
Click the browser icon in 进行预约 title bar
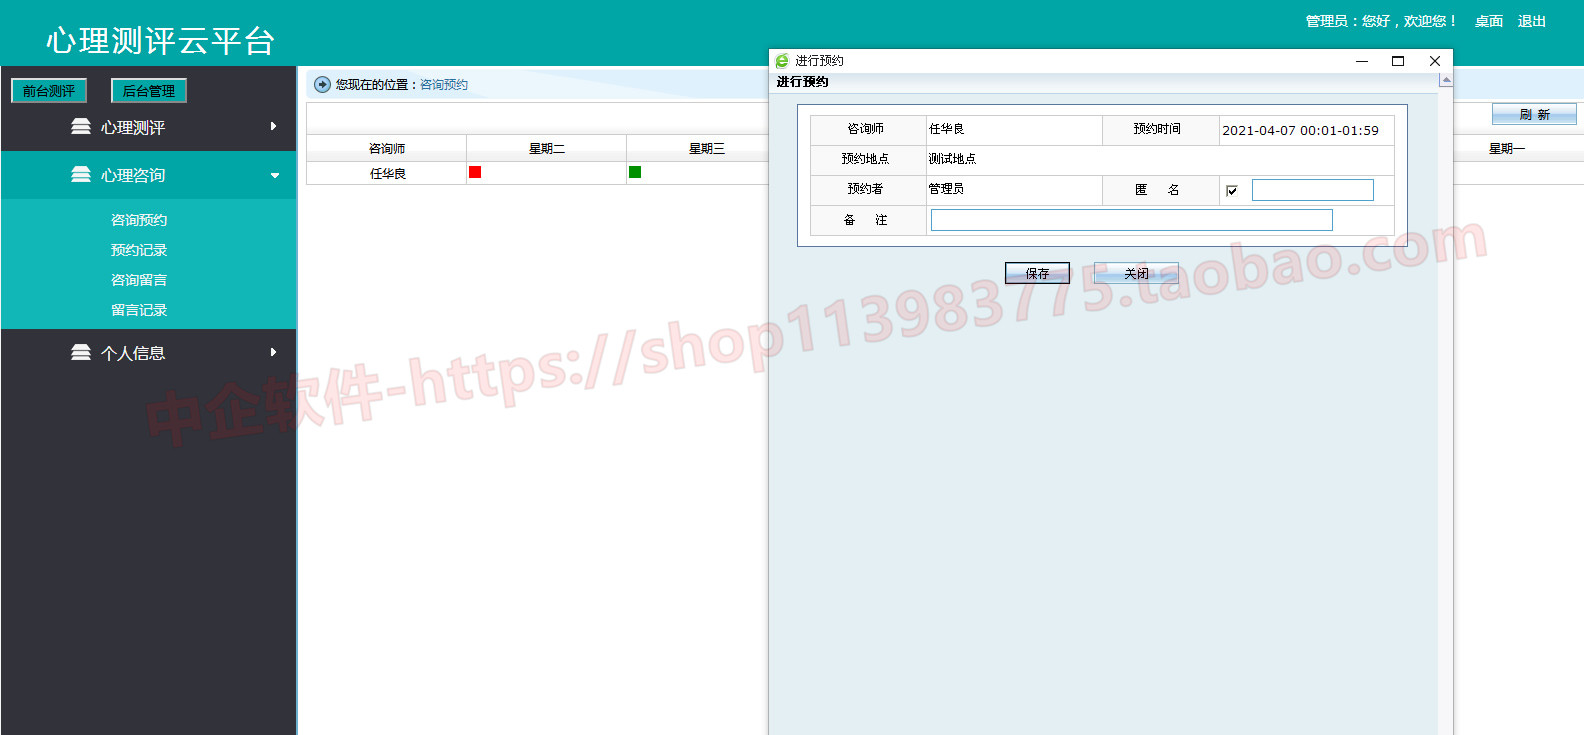[782, 61]
